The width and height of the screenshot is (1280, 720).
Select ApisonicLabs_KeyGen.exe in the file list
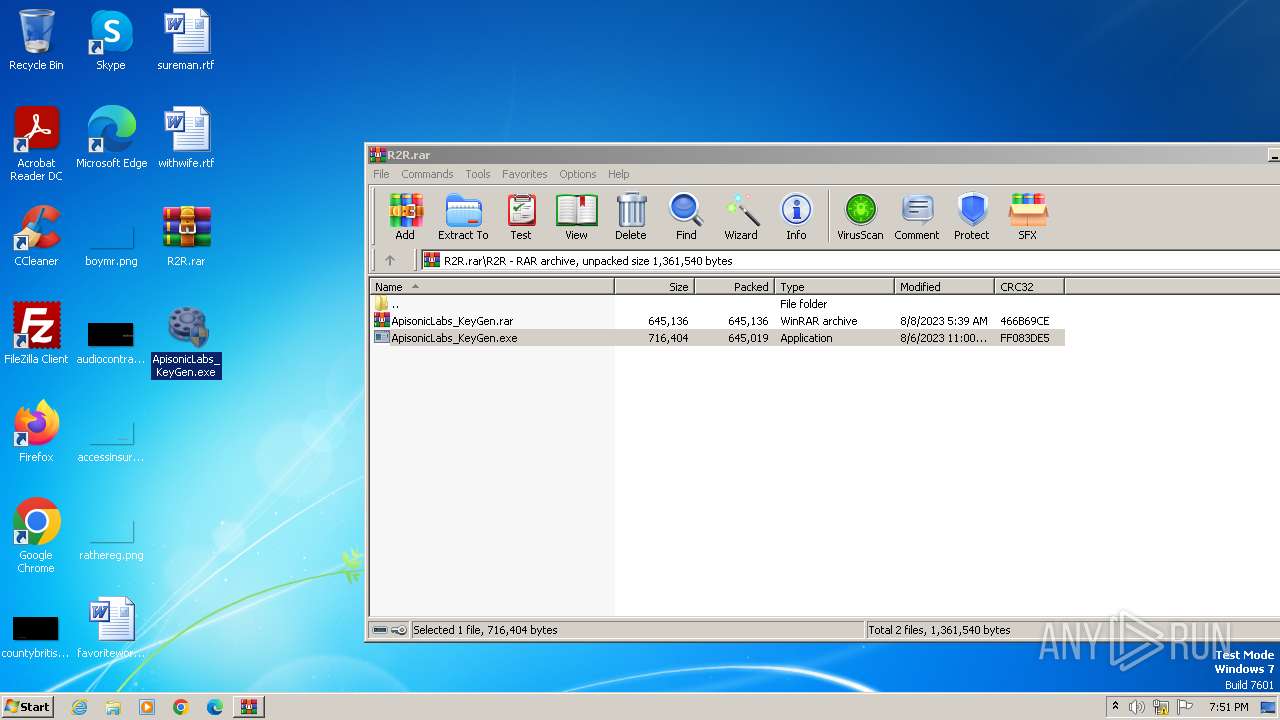coord(717,338)
